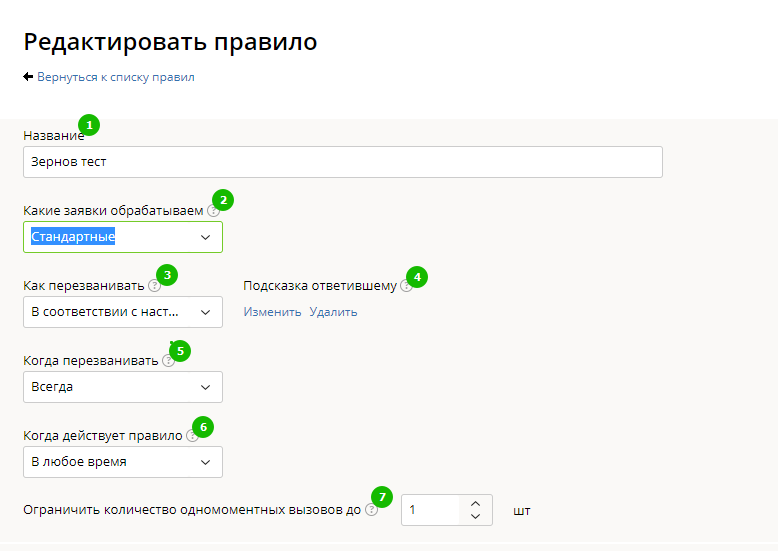Screen dimensions: 778x551
Task: Show help for 'Подсказка ответившему'
Action: pos(405,286)
